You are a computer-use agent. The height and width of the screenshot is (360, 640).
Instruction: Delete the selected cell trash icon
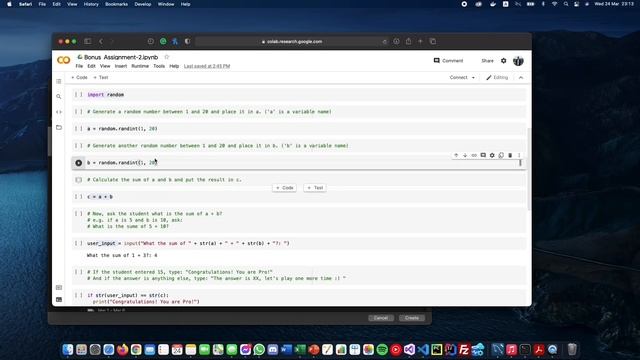pos(510,156)
